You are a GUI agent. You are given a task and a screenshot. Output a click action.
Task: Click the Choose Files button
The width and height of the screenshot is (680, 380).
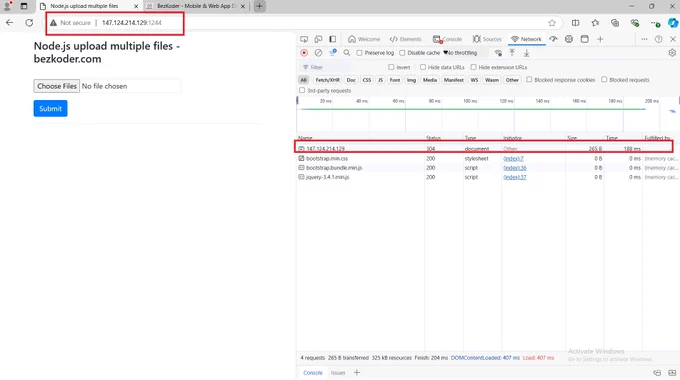coord(57,86)
